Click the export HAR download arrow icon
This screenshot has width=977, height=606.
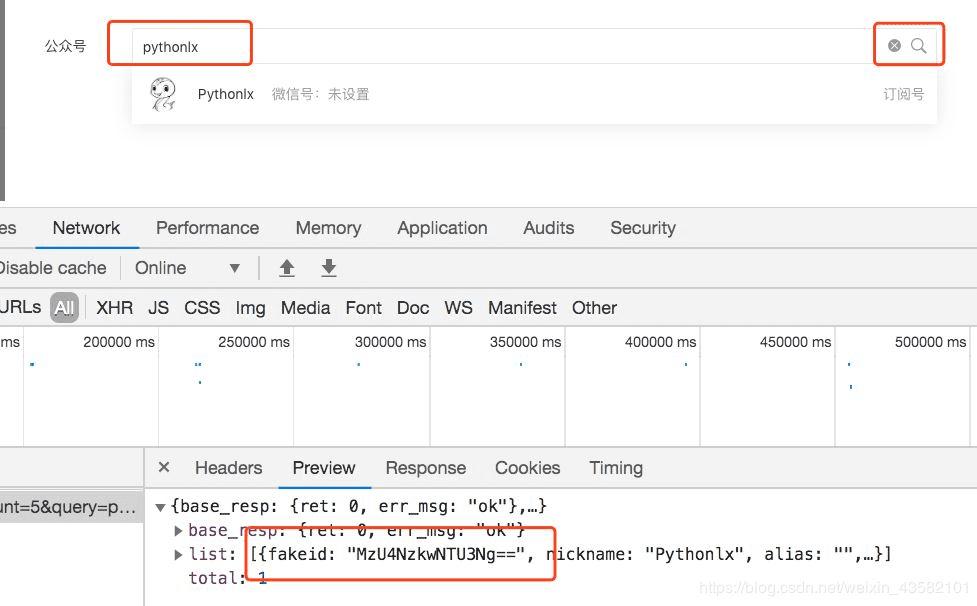328,268
